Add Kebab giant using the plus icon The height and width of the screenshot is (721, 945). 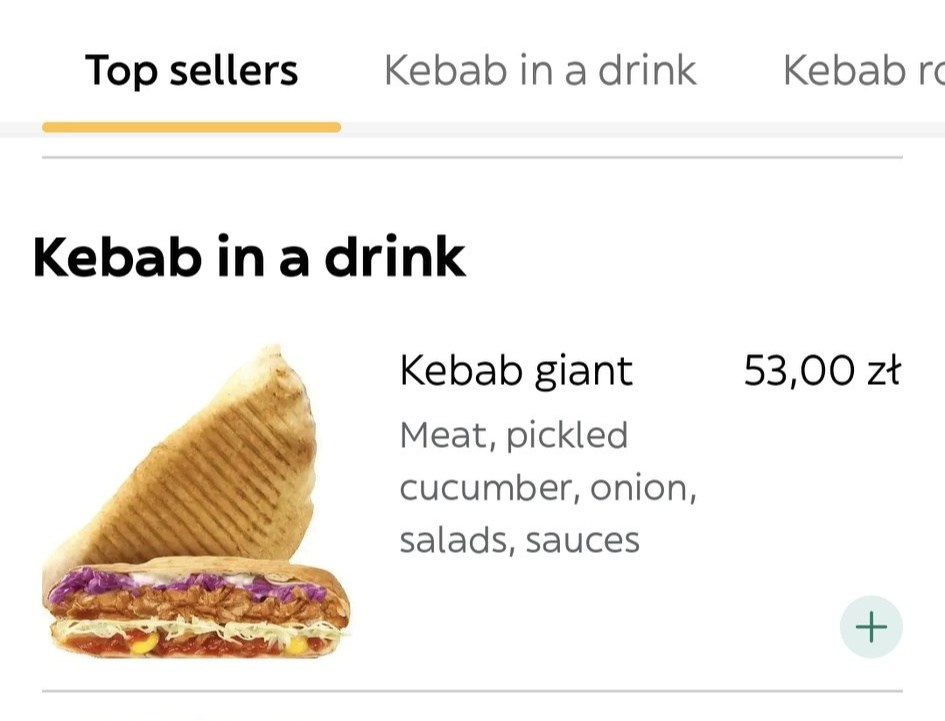[x=871, y=627]
